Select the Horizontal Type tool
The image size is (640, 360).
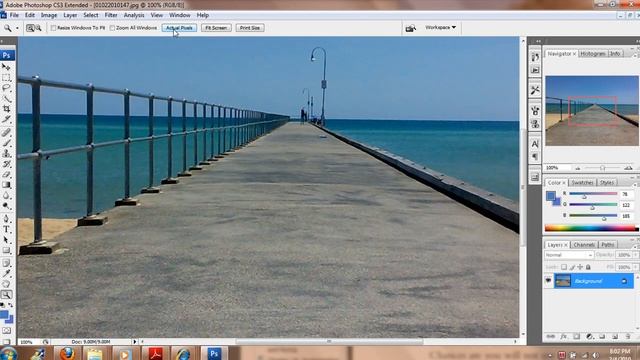6,230
